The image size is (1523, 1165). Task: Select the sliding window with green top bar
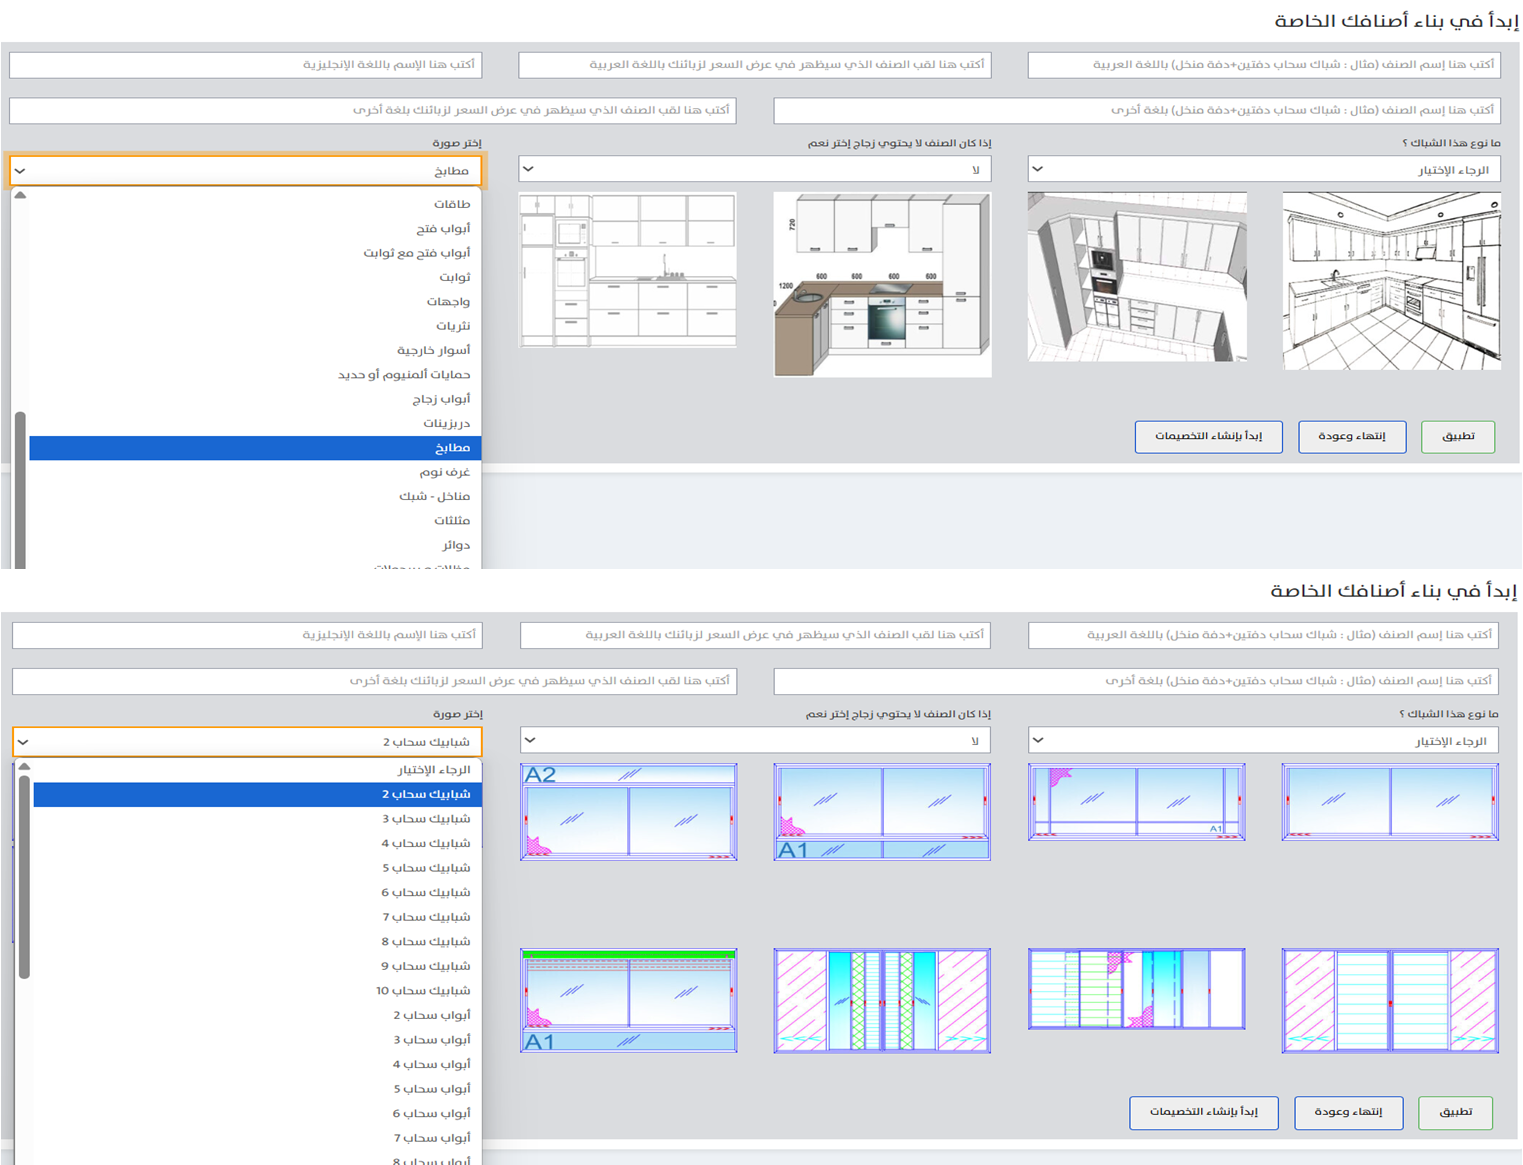click(x=628, y=1000)
